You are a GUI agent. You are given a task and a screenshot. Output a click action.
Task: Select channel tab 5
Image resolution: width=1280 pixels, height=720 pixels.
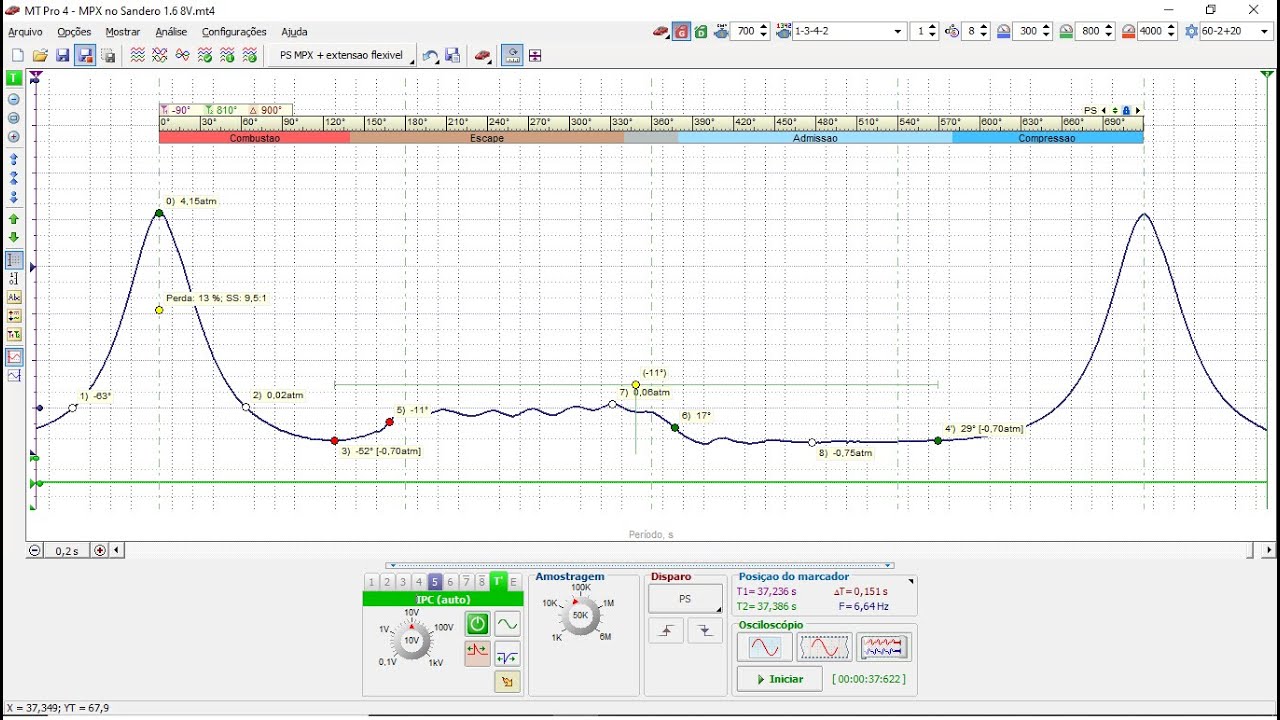click(435, 582)
